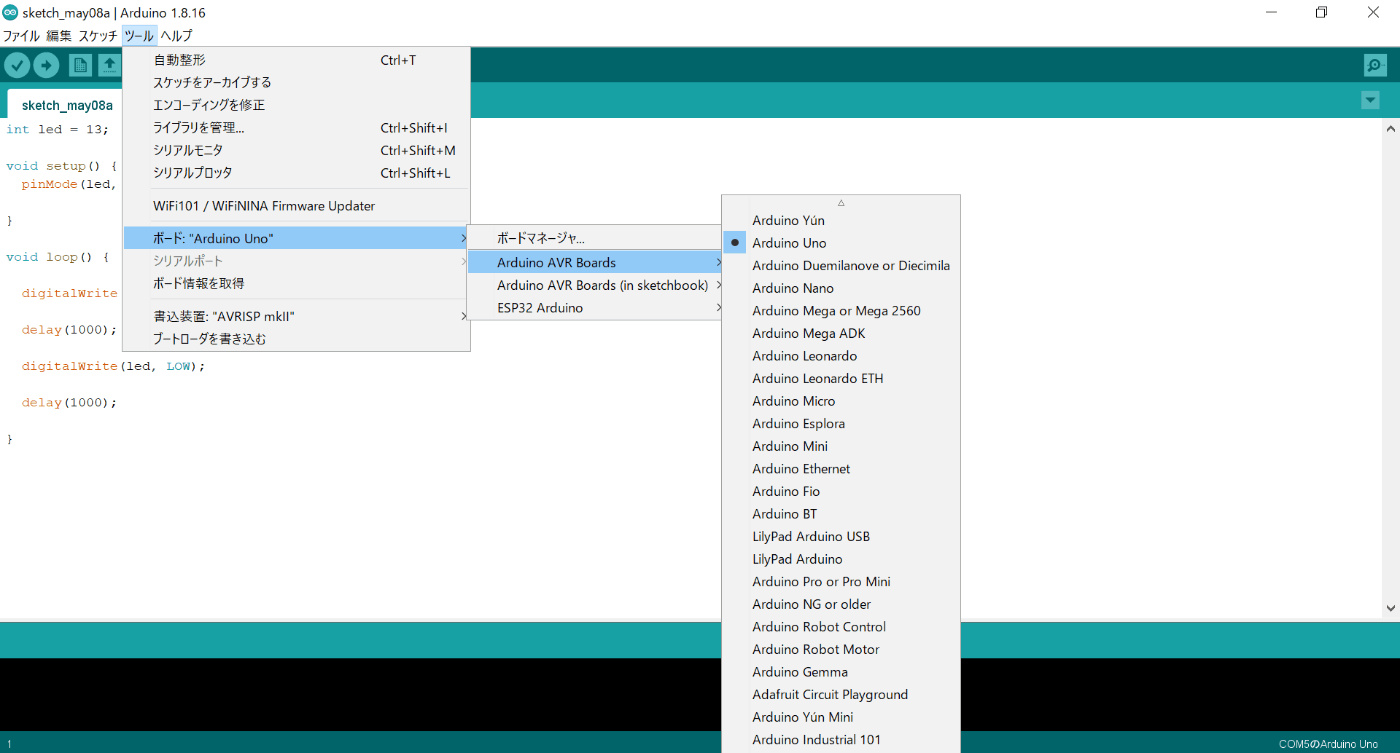Open the スケッチ menu
This screenshot has width=1400, height=753.
pyautogui.click(x=98, y=35)
